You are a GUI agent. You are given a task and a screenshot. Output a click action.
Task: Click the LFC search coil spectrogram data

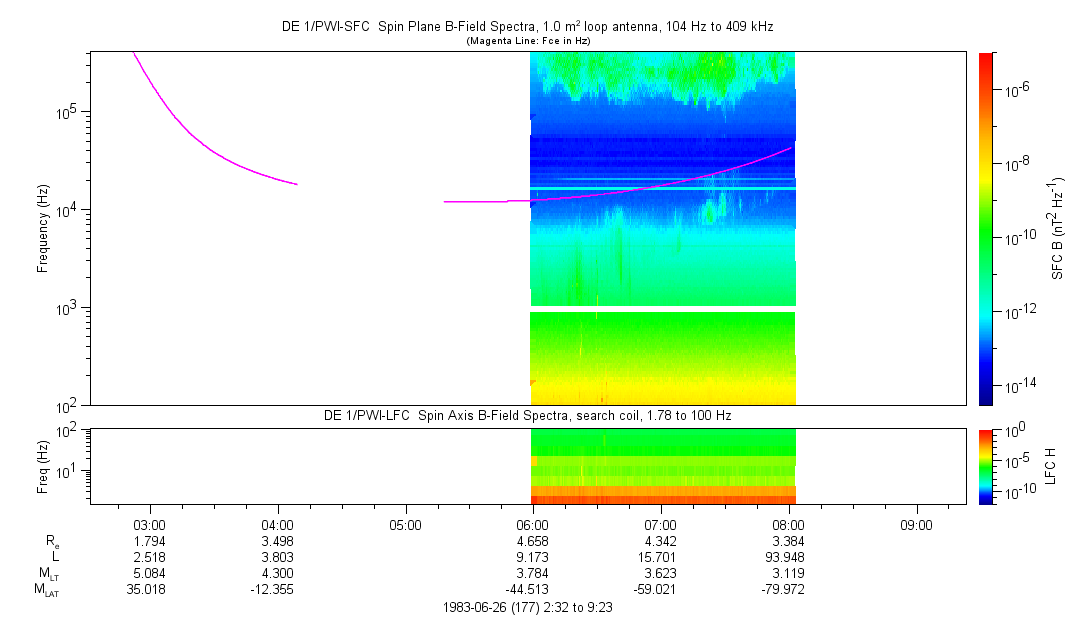pos(662,467)
